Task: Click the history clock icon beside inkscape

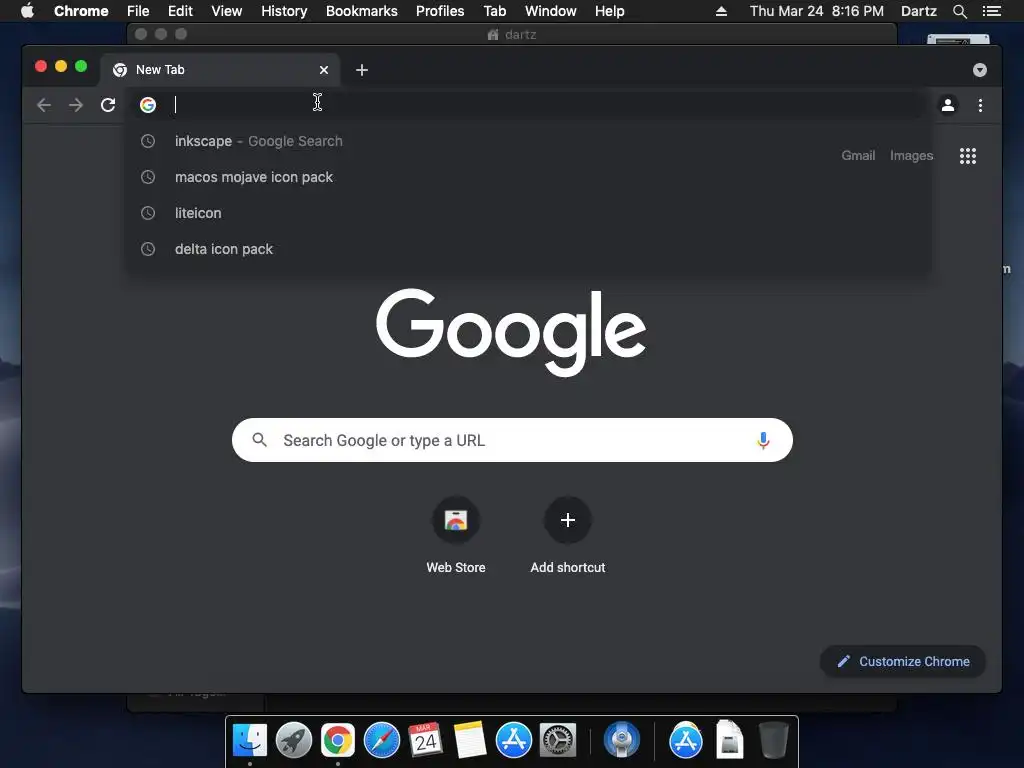Action: pyautogui.click(x=148, y=141)
